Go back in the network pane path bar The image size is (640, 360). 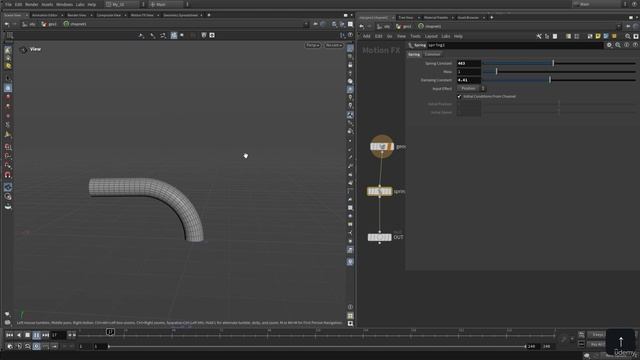click(362, 27)
